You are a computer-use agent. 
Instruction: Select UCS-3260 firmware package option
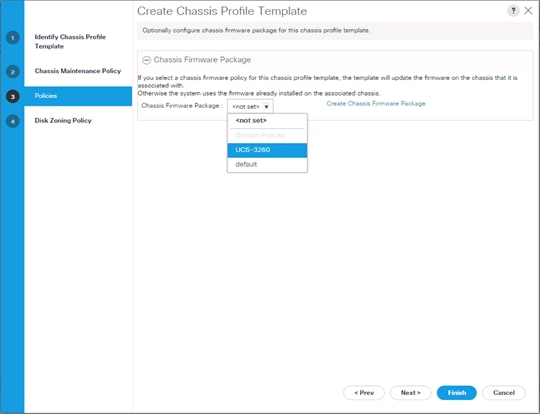click(x=267, y=150)
